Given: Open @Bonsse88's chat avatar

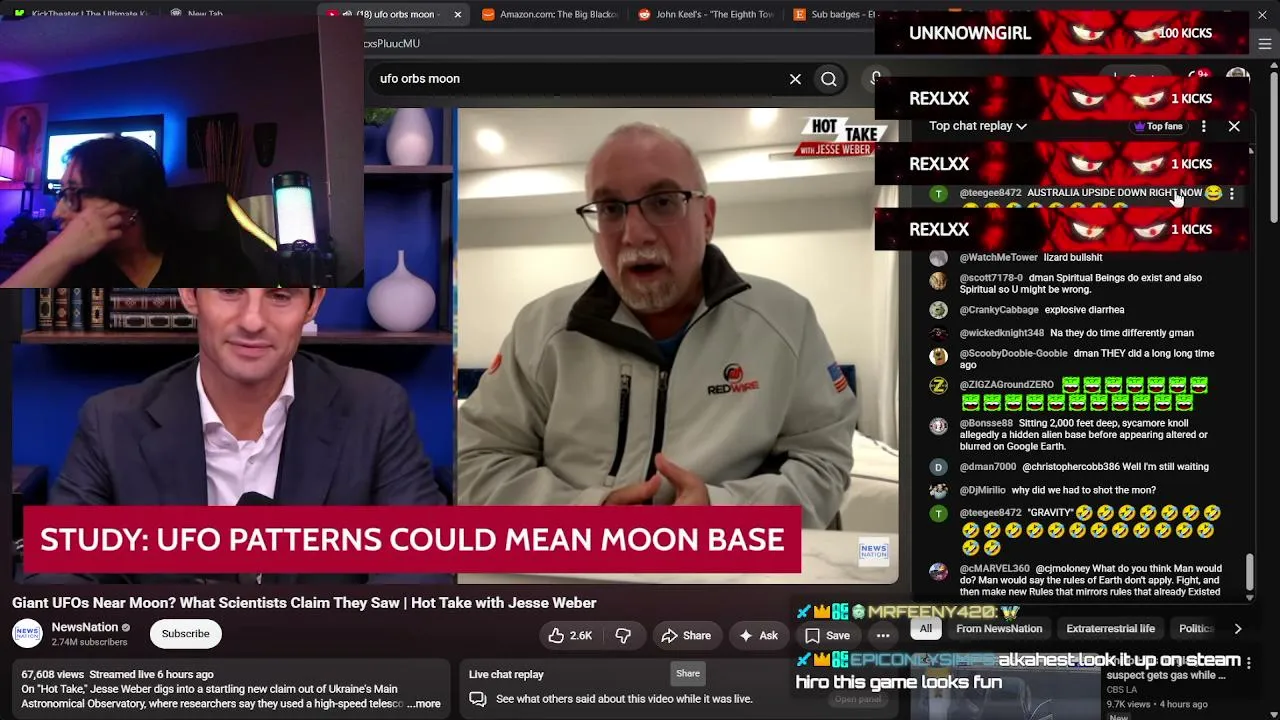Looking at the screenshot, I should [938, 426].
